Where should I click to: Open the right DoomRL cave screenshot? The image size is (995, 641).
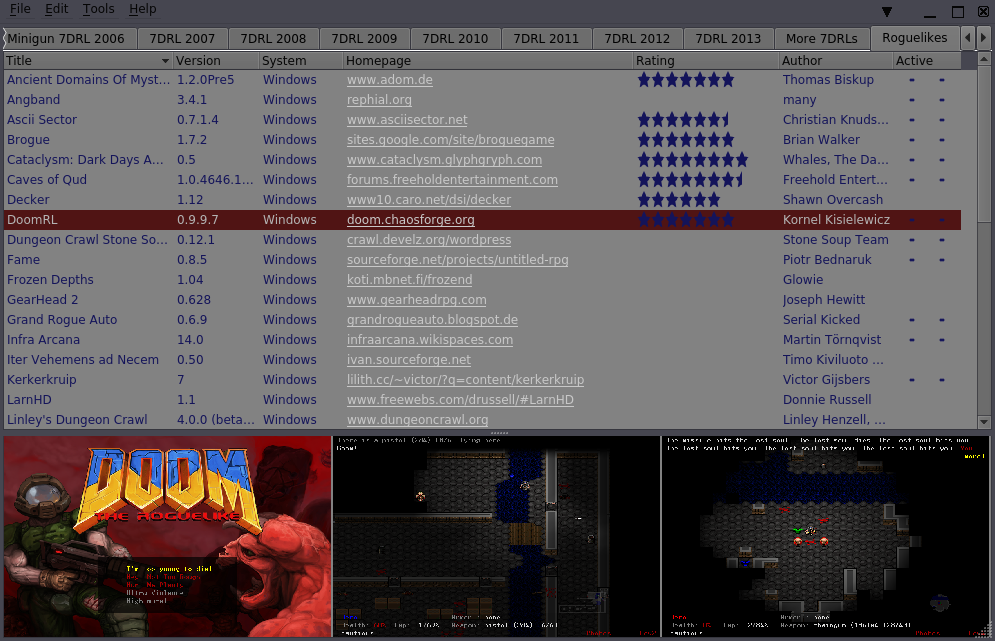[826, 536]
